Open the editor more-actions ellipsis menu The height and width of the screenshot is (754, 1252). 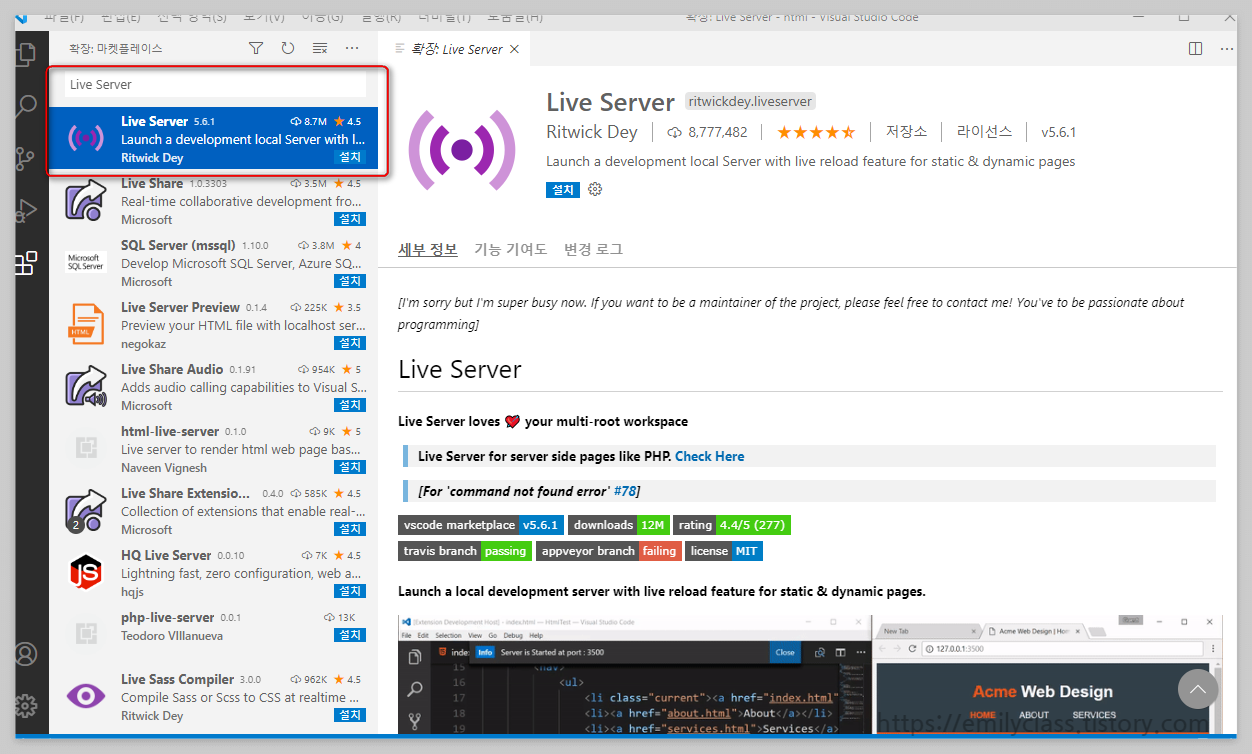pyautogui.click(x=1228, y=48)
